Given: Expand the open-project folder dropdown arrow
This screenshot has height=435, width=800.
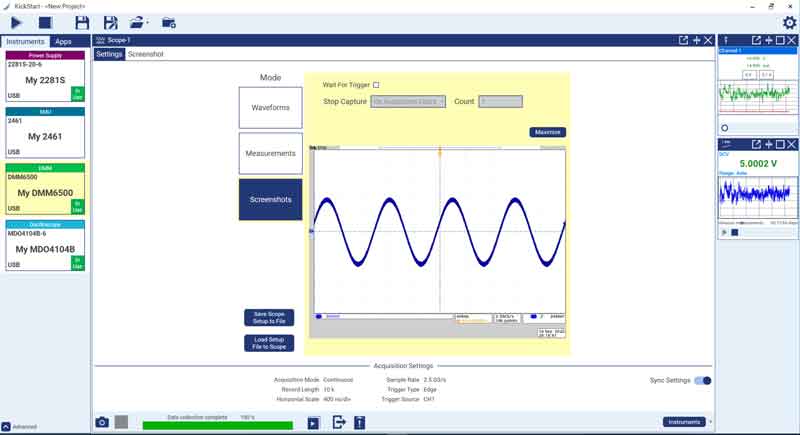Looking at the screenshot, I should point(148,23).
